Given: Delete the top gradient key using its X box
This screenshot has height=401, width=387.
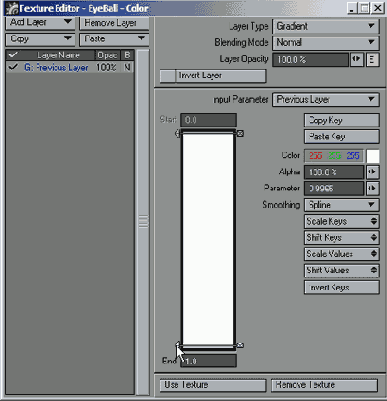Looking at the screenshot, I should point(240,134).
